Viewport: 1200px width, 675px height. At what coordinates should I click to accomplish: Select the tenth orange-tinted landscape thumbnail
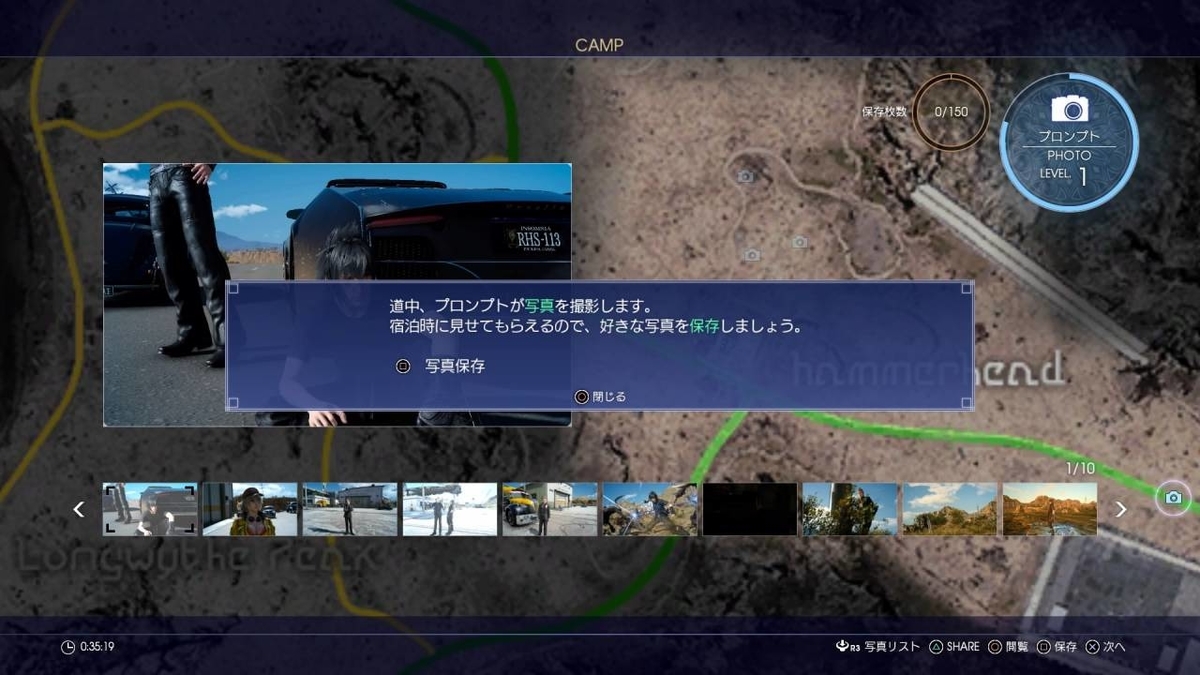(x=1050, y=509)
